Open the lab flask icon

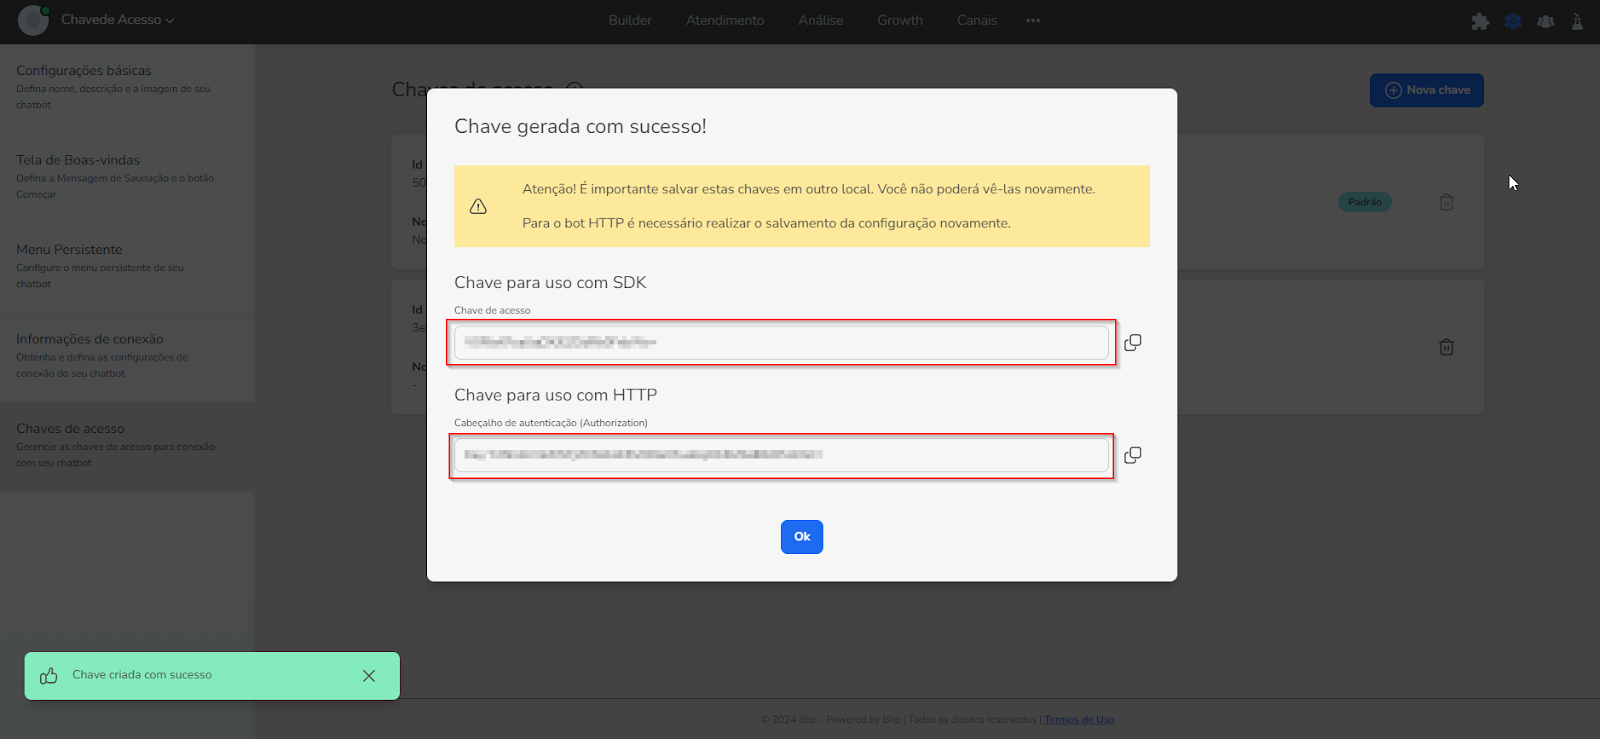[1577, 21]
